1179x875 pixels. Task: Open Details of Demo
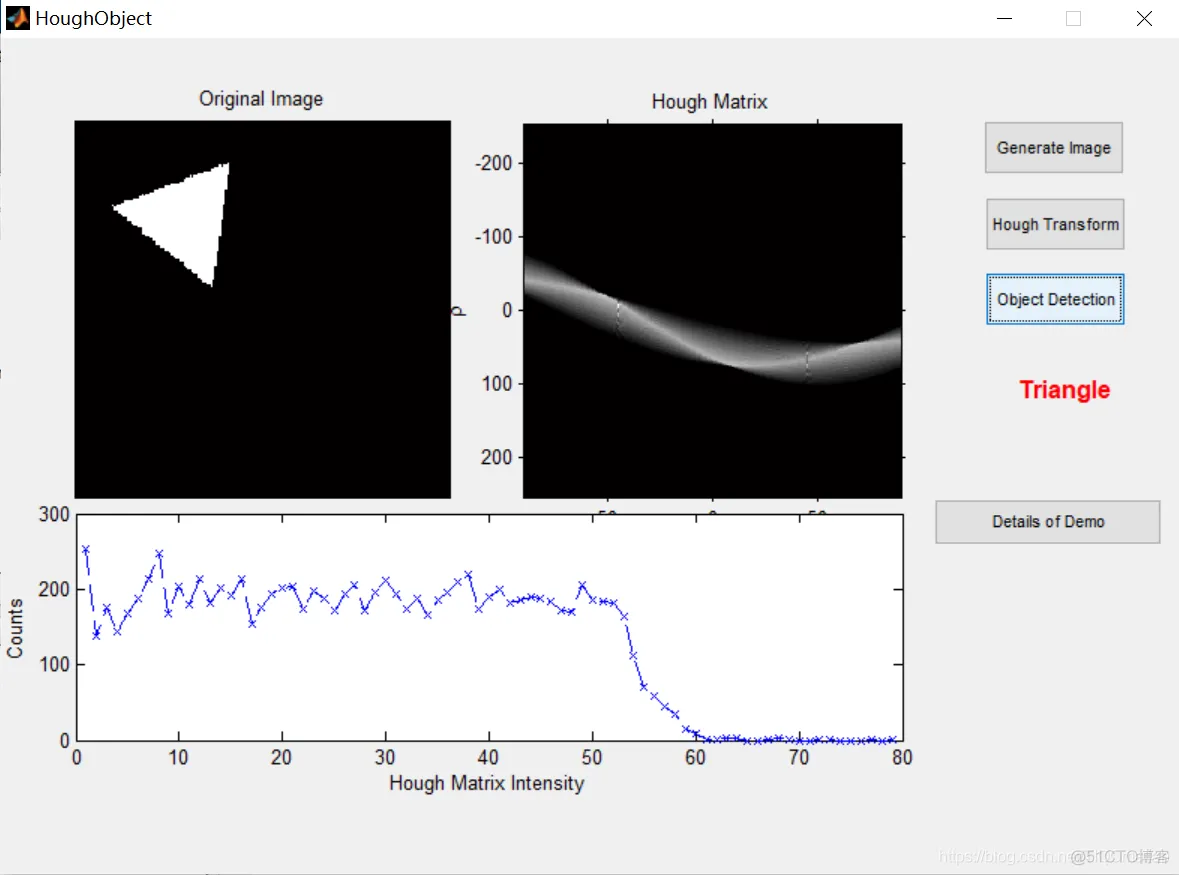pyautogui.click(x=1047, y=522)
